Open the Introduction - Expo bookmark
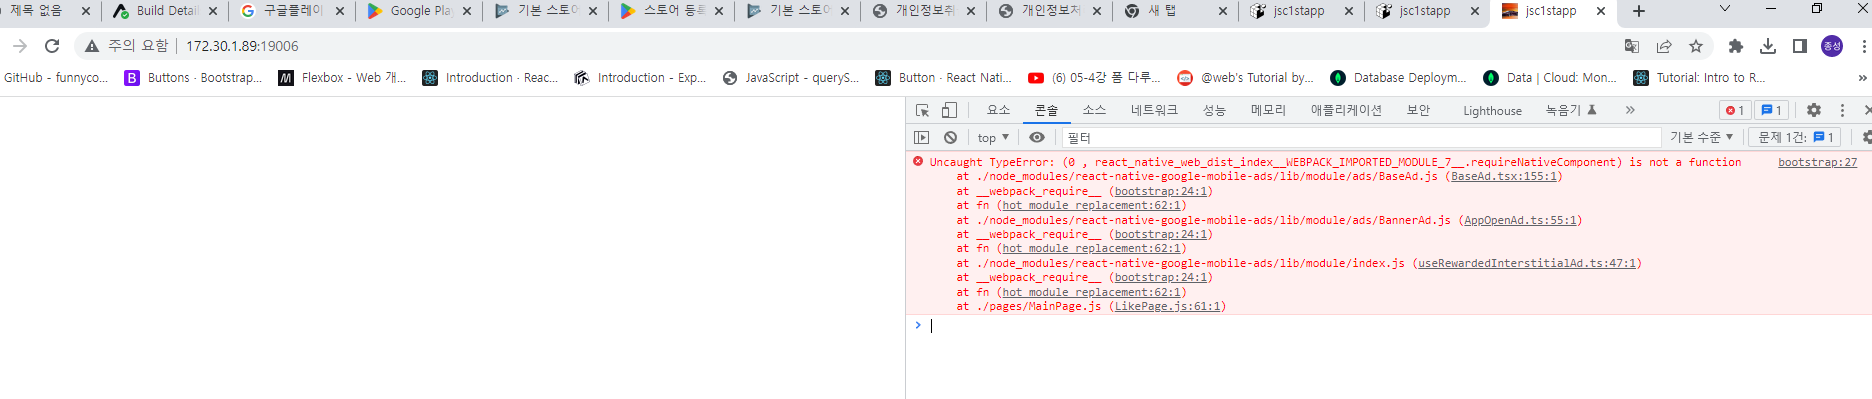This screenshot has height=399, width=1872. coord(640,78)
